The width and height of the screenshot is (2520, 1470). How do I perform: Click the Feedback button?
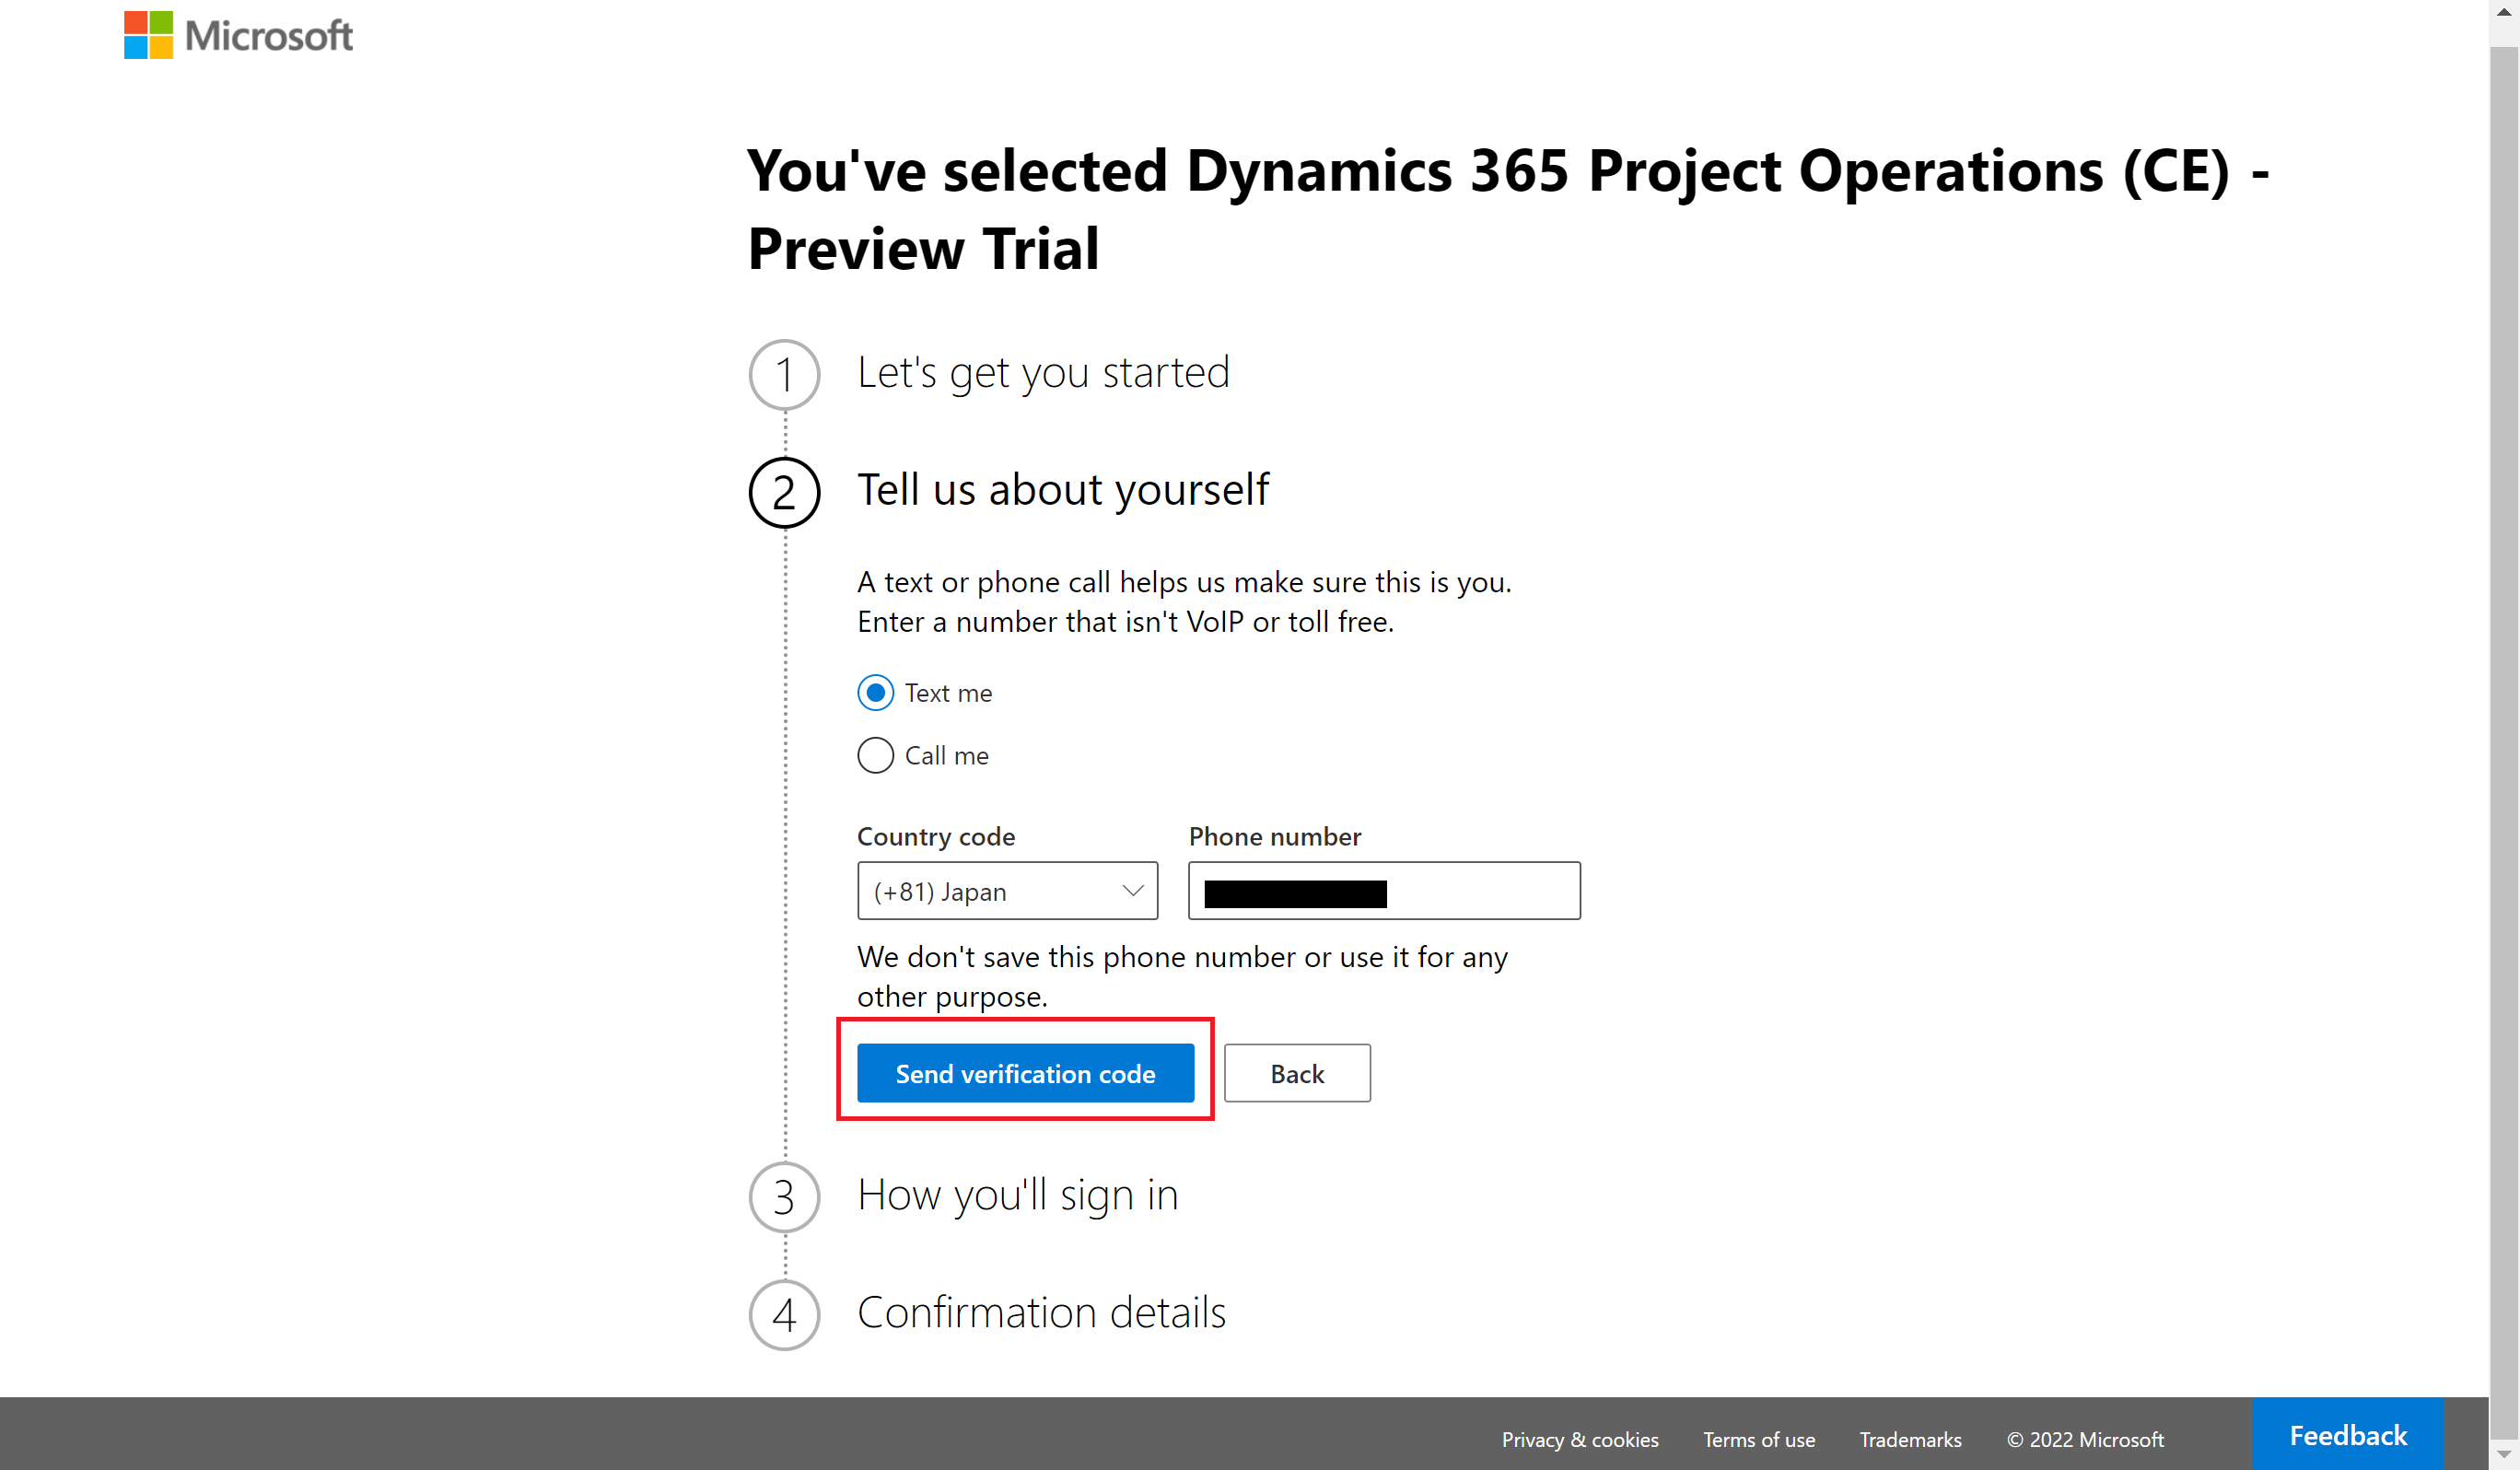point(2348,1435)
